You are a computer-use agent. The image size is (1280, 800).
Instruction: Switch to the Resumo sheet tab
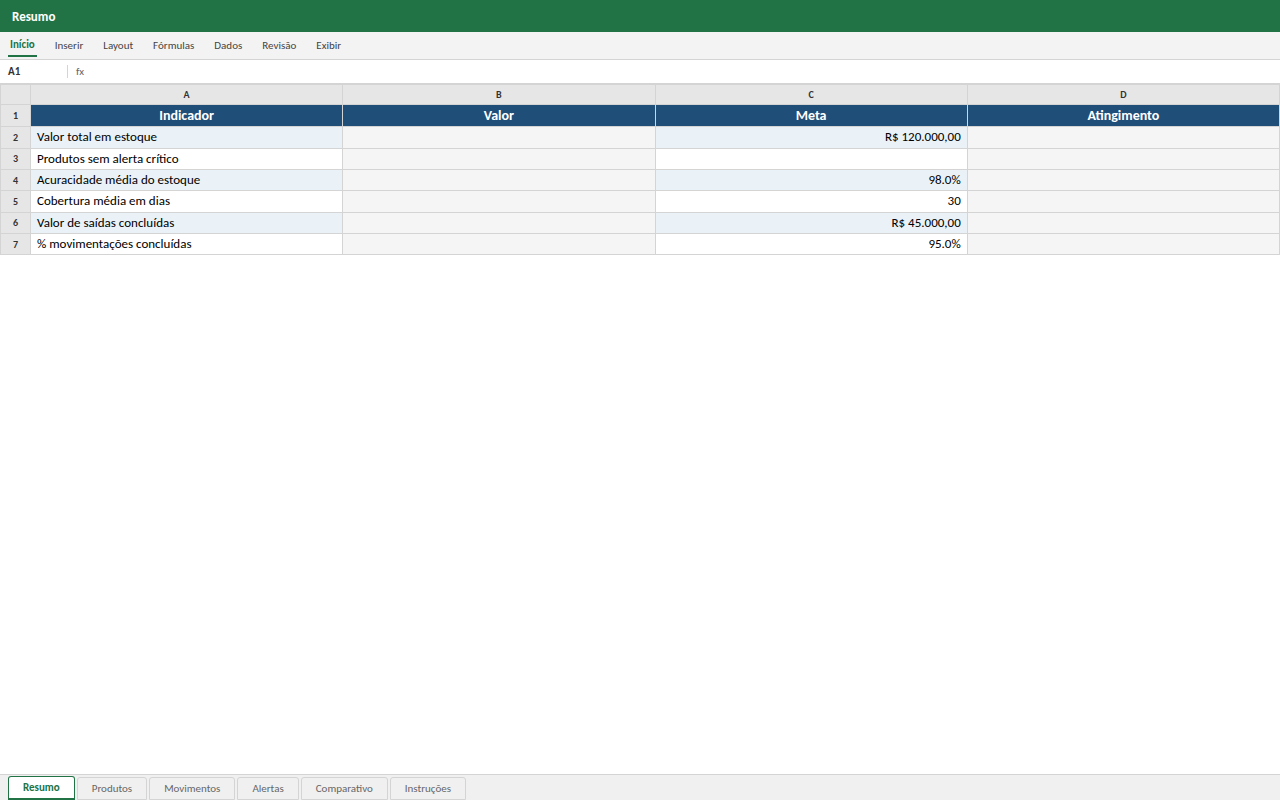pyautogui.click(x=41, y=788)
